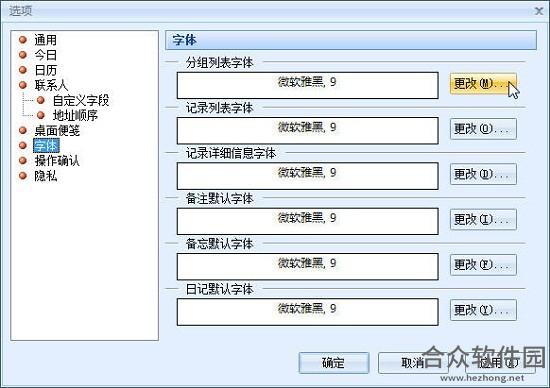Image resolution: width=550 pixels, height=388 pixels.
Task: Click the bullet icon beside 日历
Action: [x=23, y=70]
